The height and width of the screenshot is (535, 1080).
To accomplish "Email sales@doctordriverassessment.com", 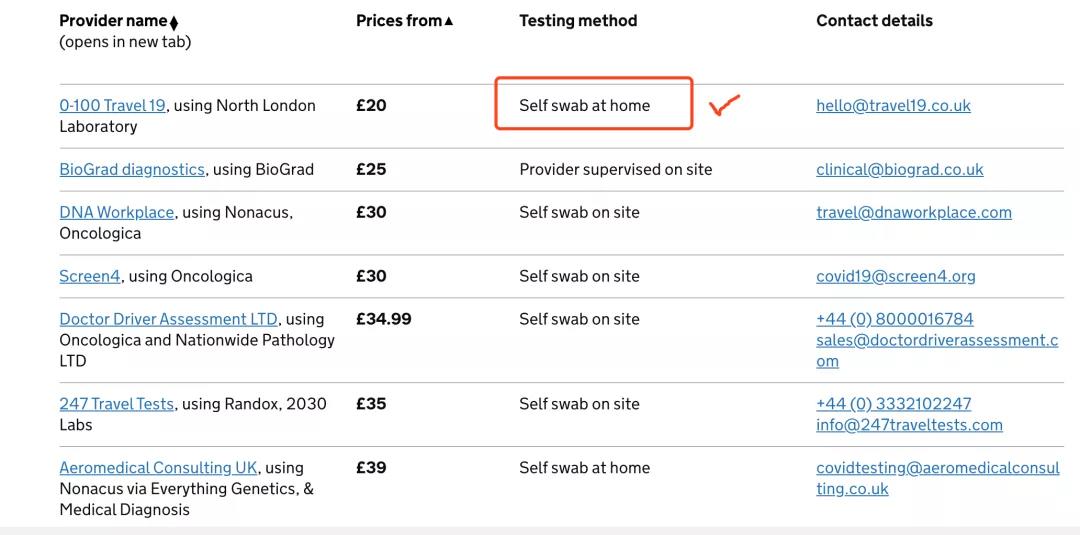I will coord(936,341).
